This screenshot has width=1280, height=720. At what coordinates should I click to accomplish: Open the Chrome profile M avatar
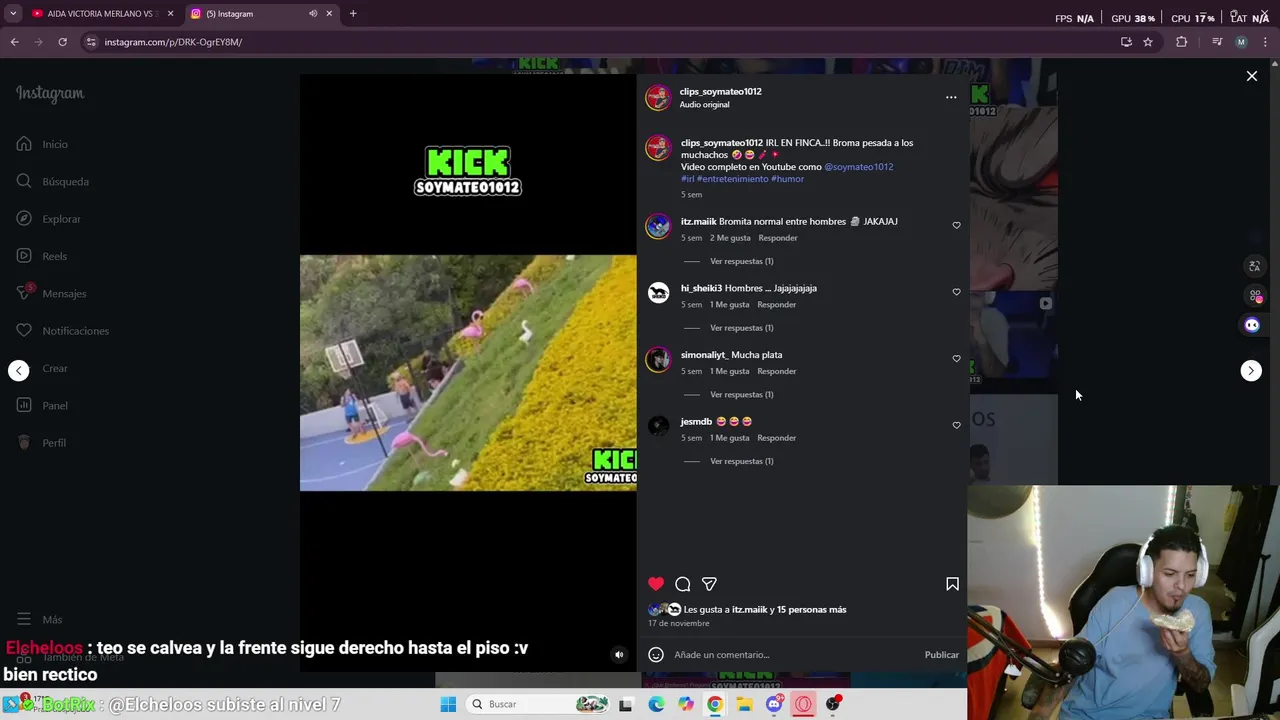[1241, 42]
